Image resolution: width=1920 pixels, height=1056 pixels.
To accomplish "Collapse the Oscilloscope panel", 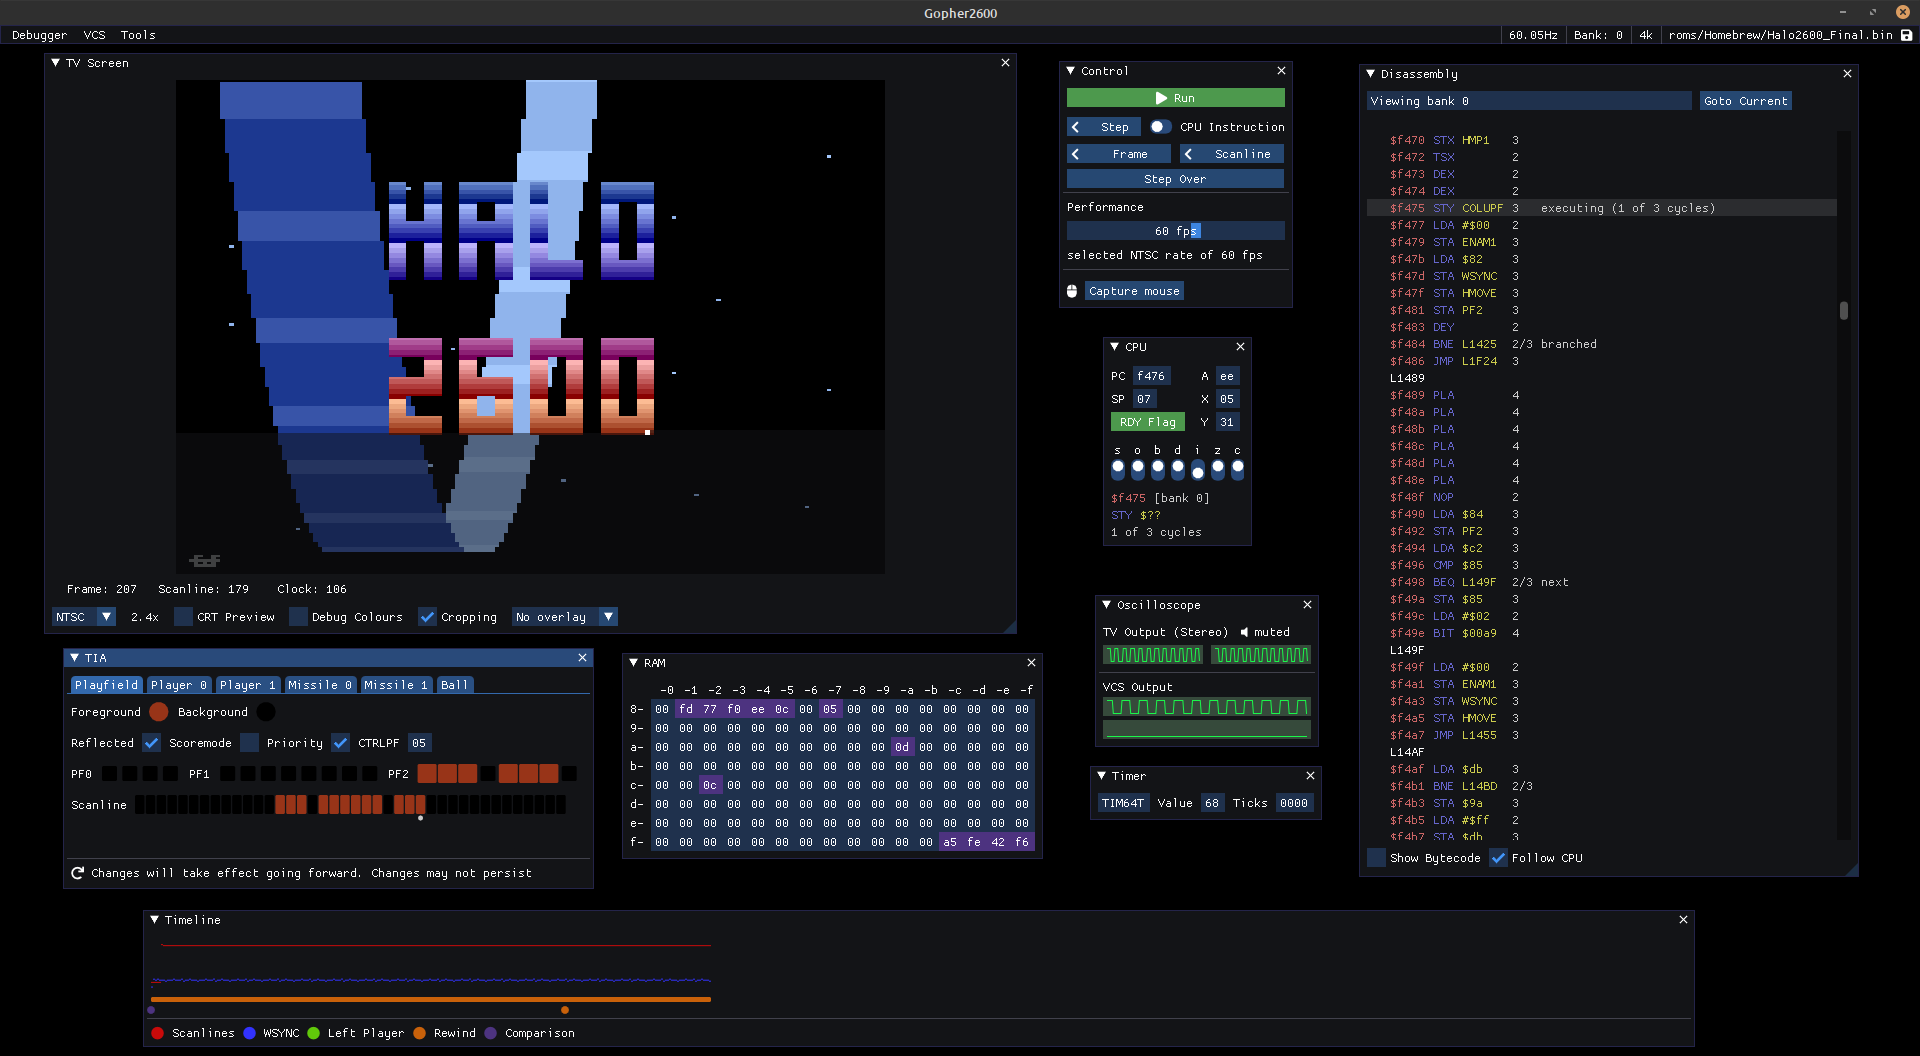I will 1107,605.
